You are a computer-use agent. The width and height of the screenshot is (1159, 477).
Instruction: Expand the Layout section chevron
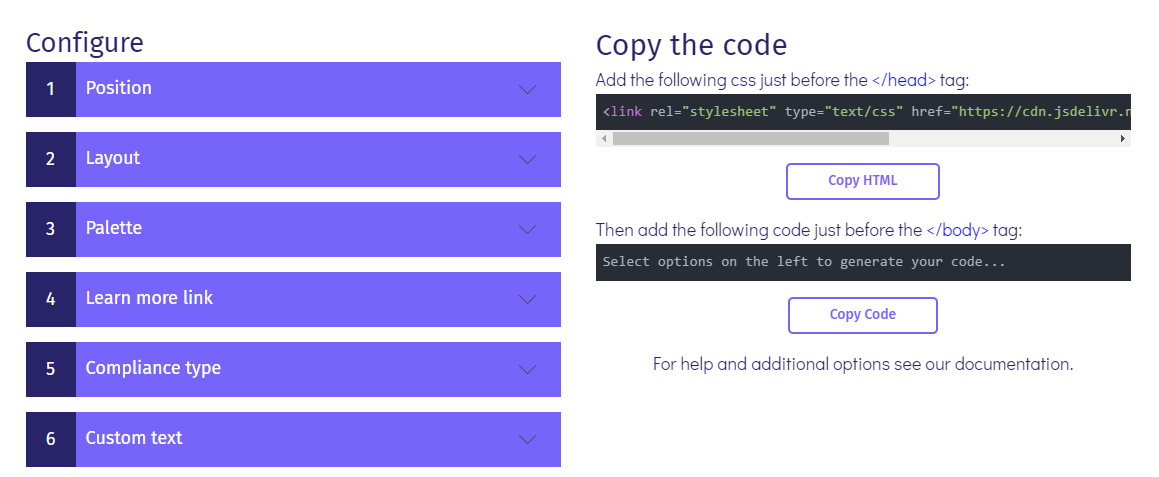[x=528, y=159]
